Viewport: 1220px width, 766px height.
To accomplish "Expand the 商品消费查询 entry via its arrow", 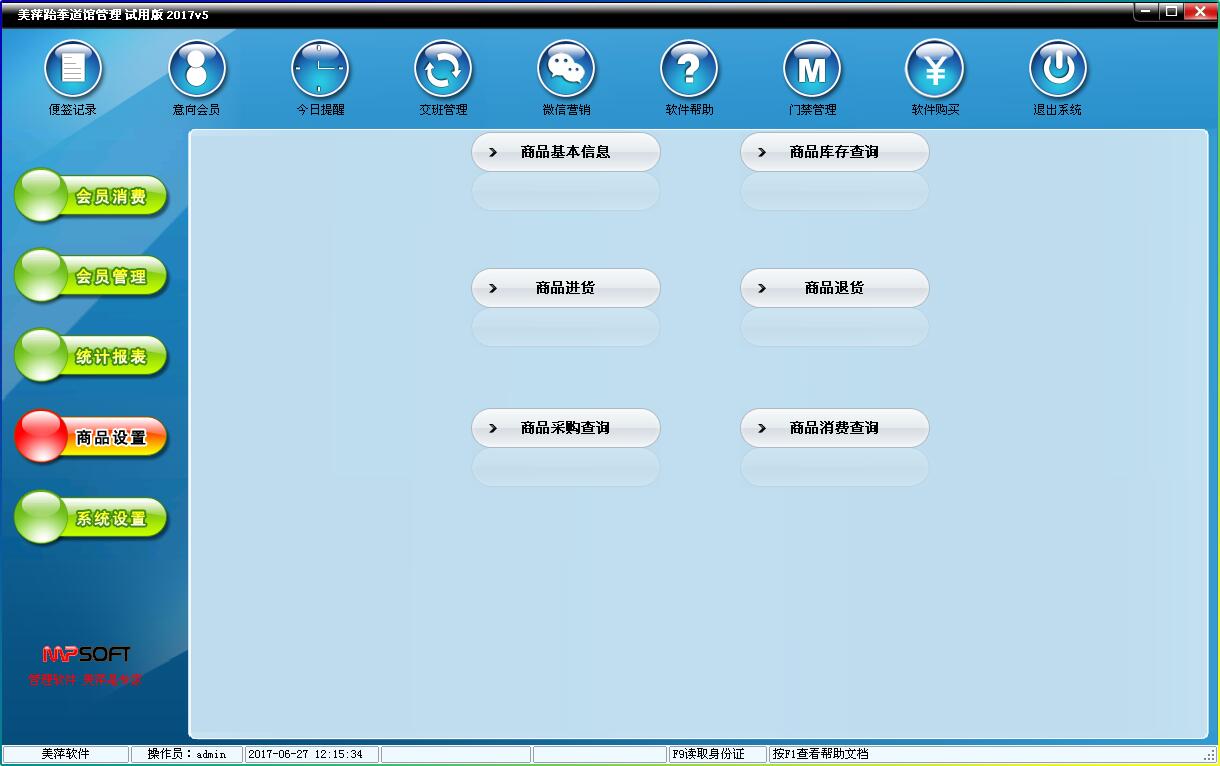I will click(761, 427).
